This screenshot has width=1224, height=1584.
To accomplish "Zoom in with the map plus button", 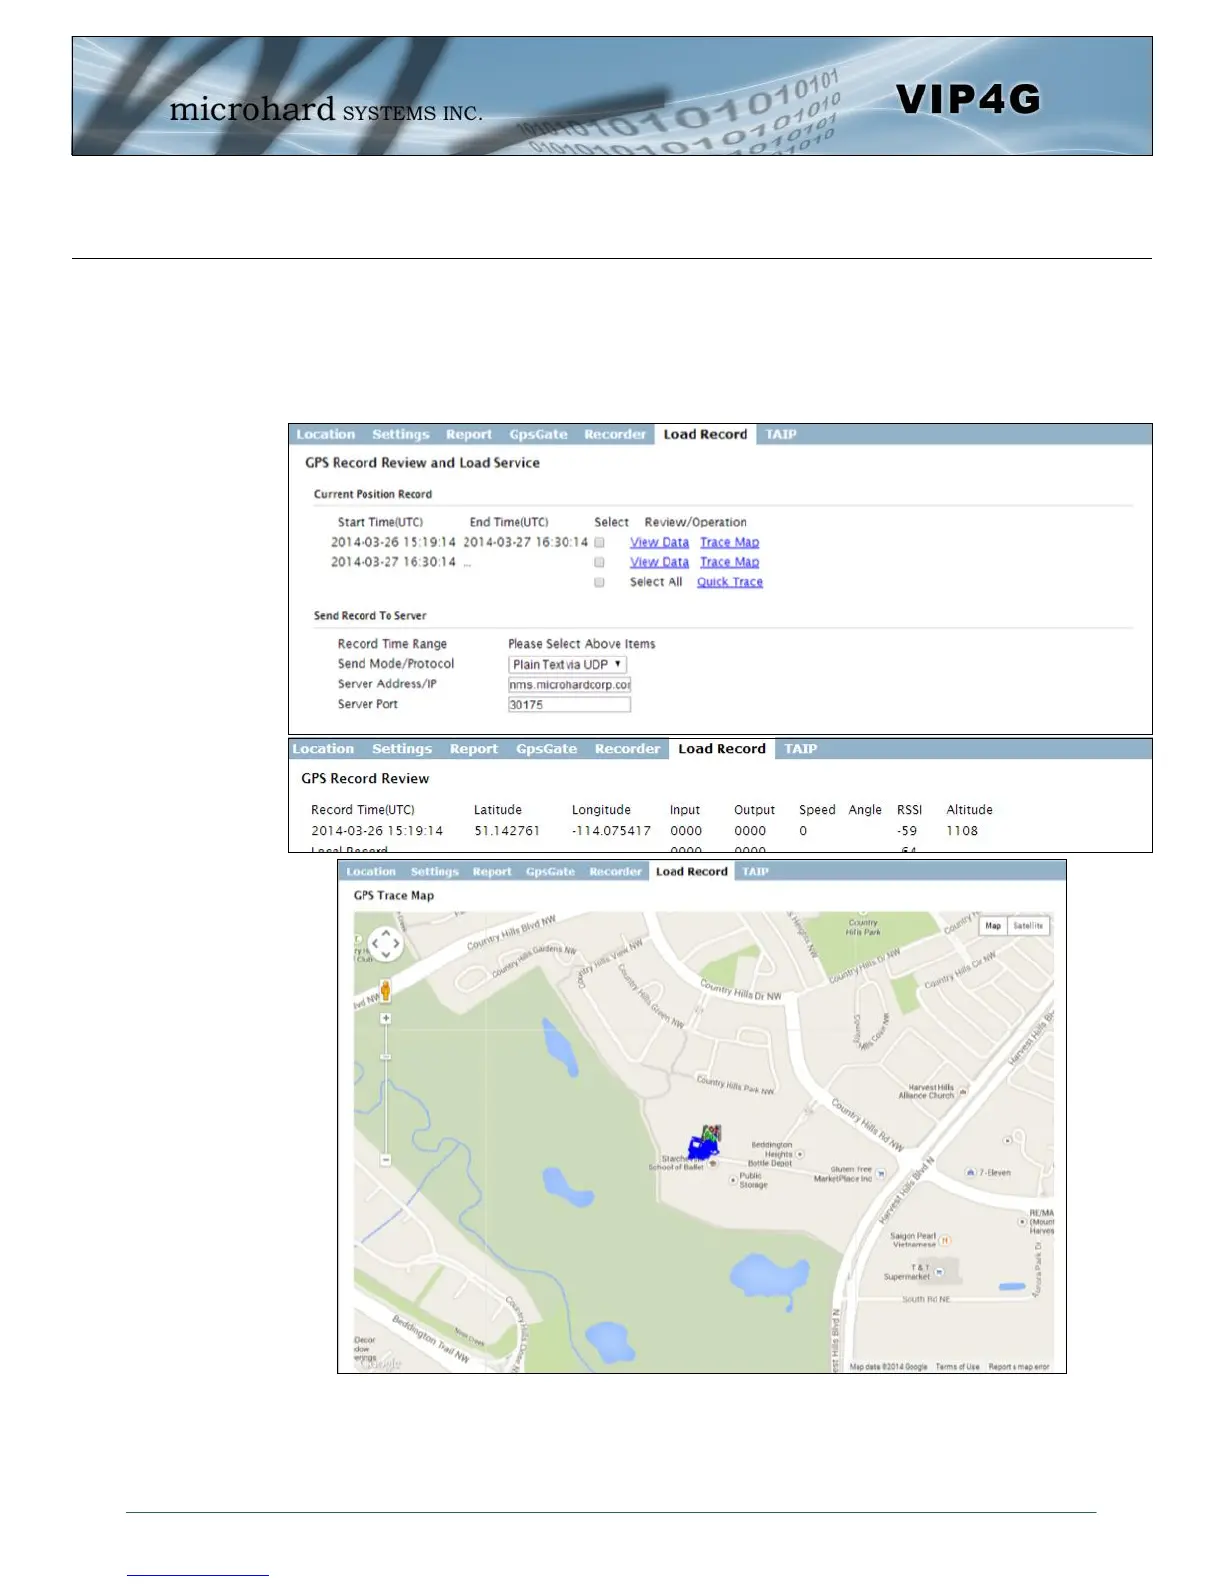I will (x=386, y=1019).
